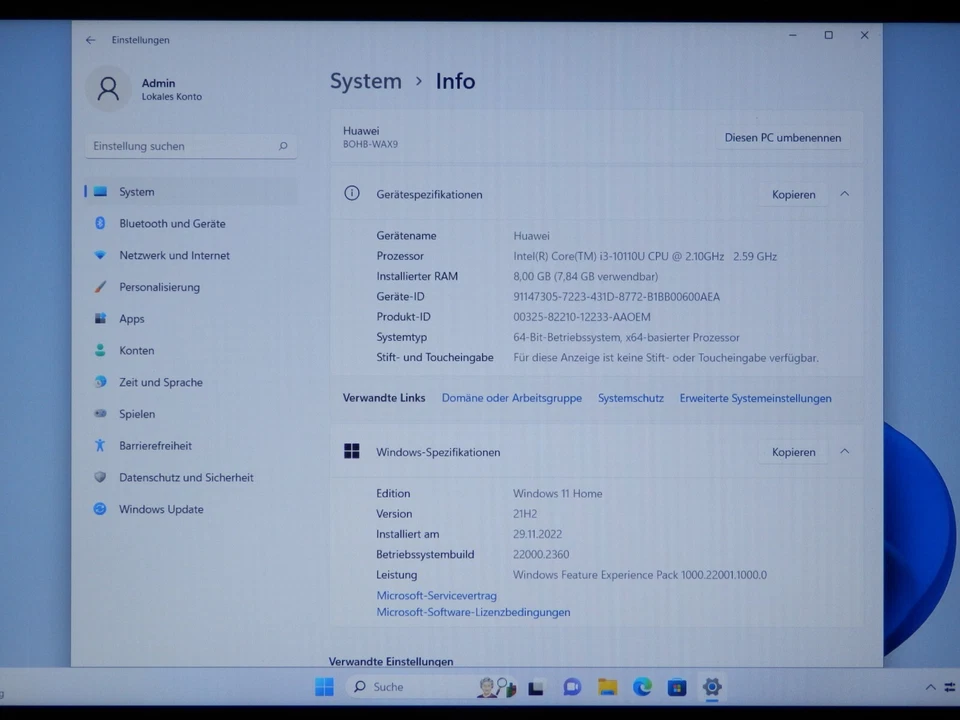Open Spielen via the Xbox icon

click(100, 413)
